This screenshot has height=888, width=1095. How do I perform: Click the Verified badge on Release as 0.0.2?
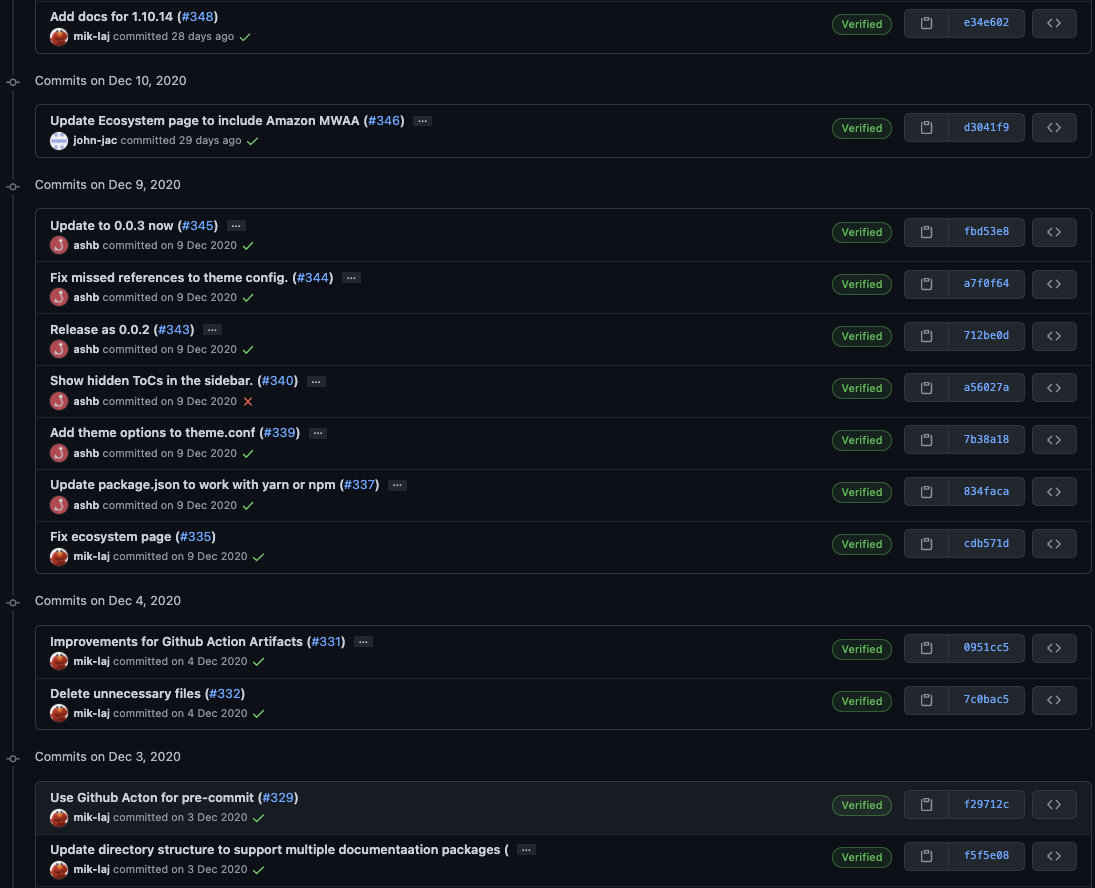[861, 336]
